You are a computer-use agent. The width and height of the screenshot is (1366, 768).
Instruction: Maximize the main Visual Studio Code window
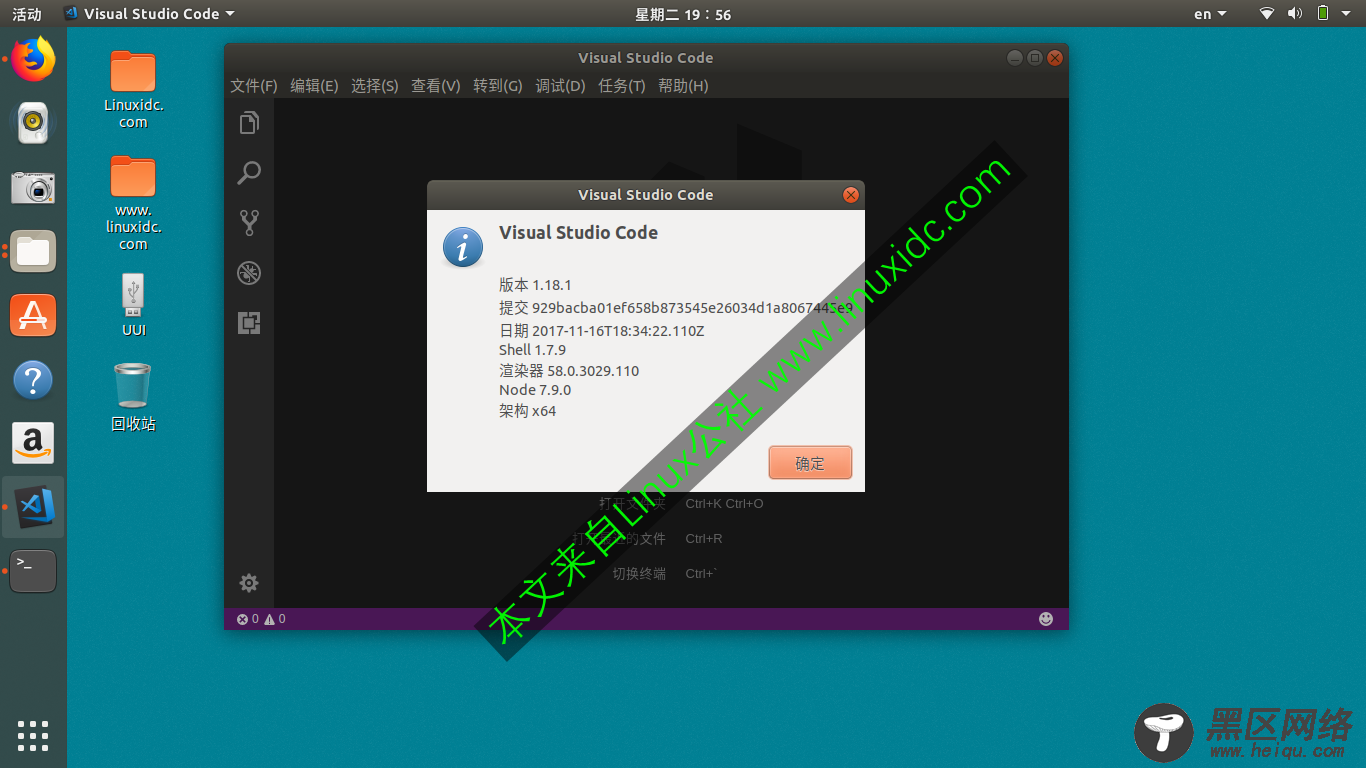point(1035,58)
